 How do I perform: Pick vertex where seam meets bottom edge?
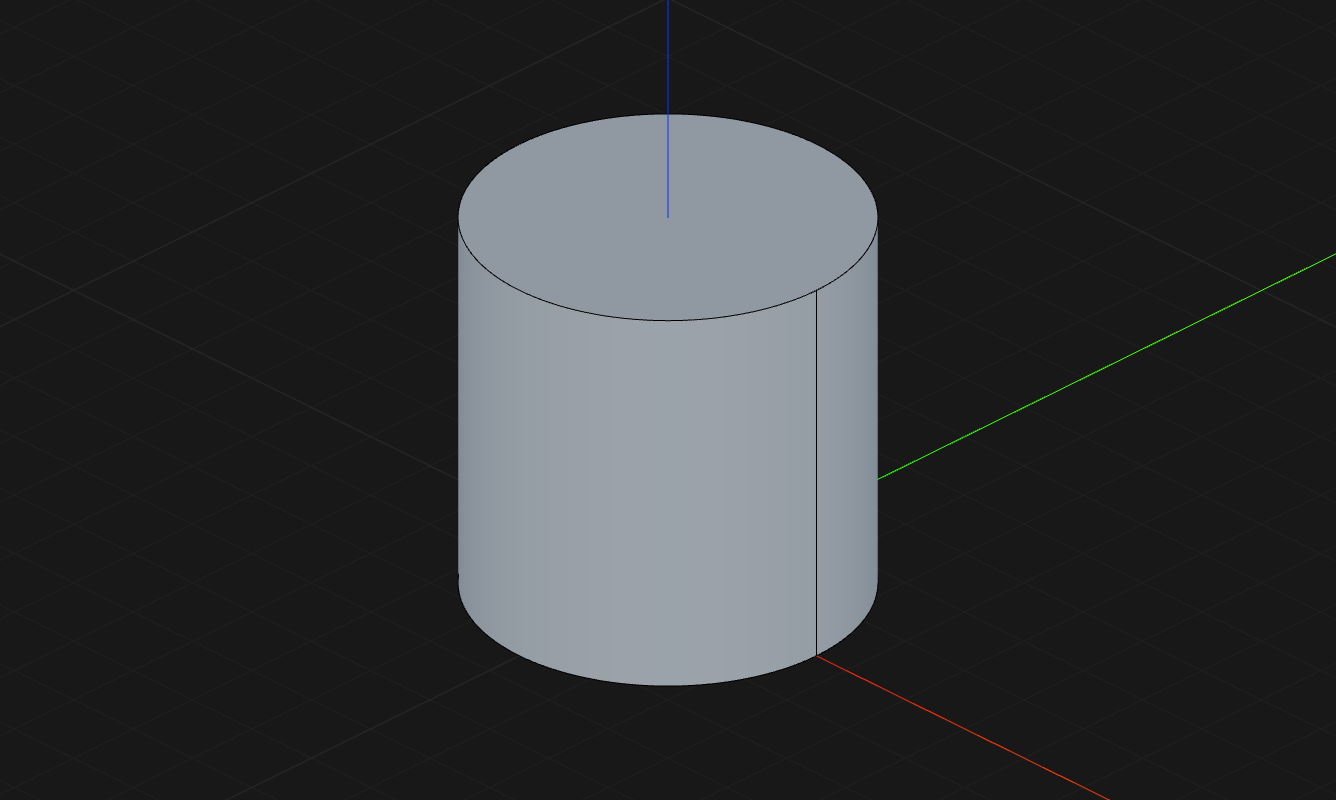tap(817, 655)
